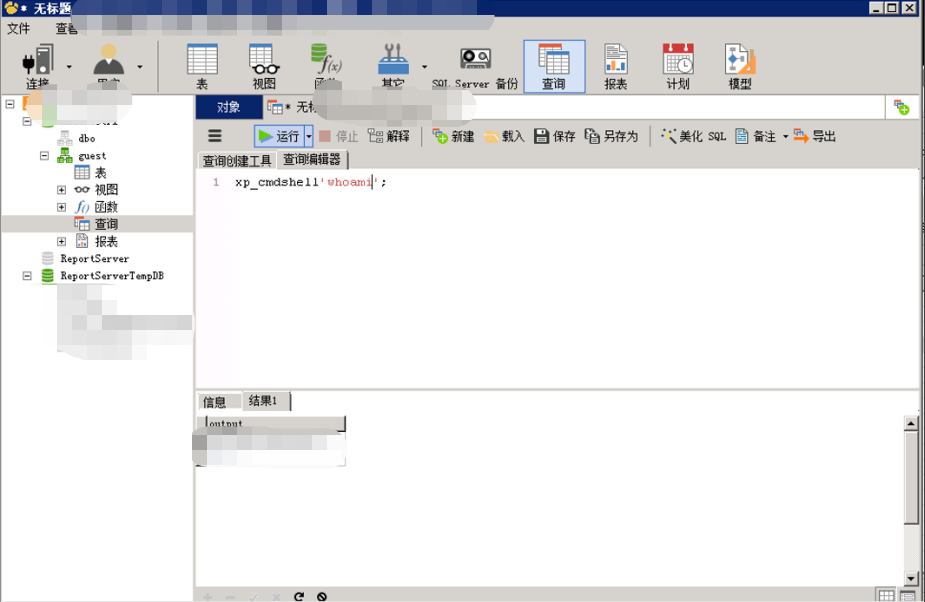Click into the SQL editor text line
925x602 pixels.
(311, 182)
